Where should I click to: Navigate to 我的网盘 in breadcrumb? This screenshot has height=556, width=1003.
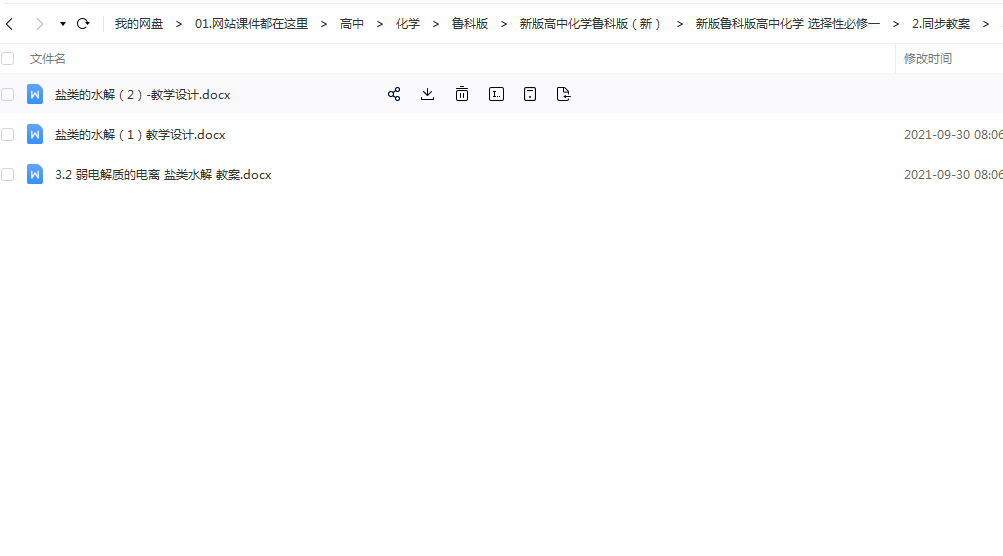point(139,24)
